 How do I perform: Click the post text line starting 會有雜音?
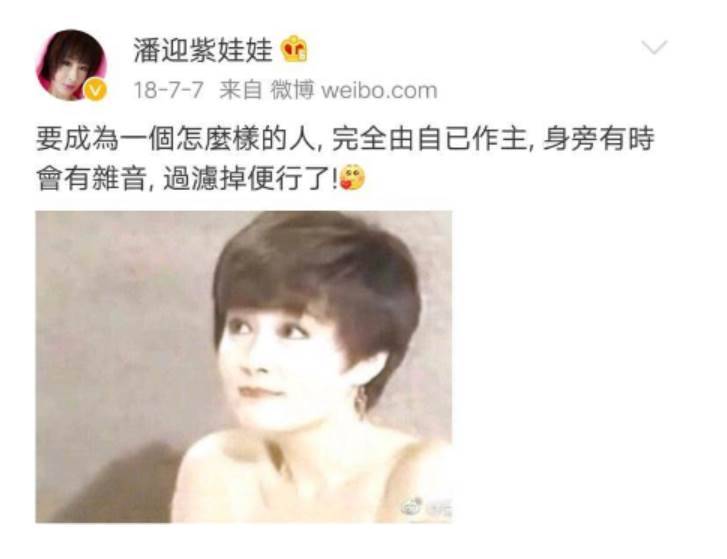(200, 178)
